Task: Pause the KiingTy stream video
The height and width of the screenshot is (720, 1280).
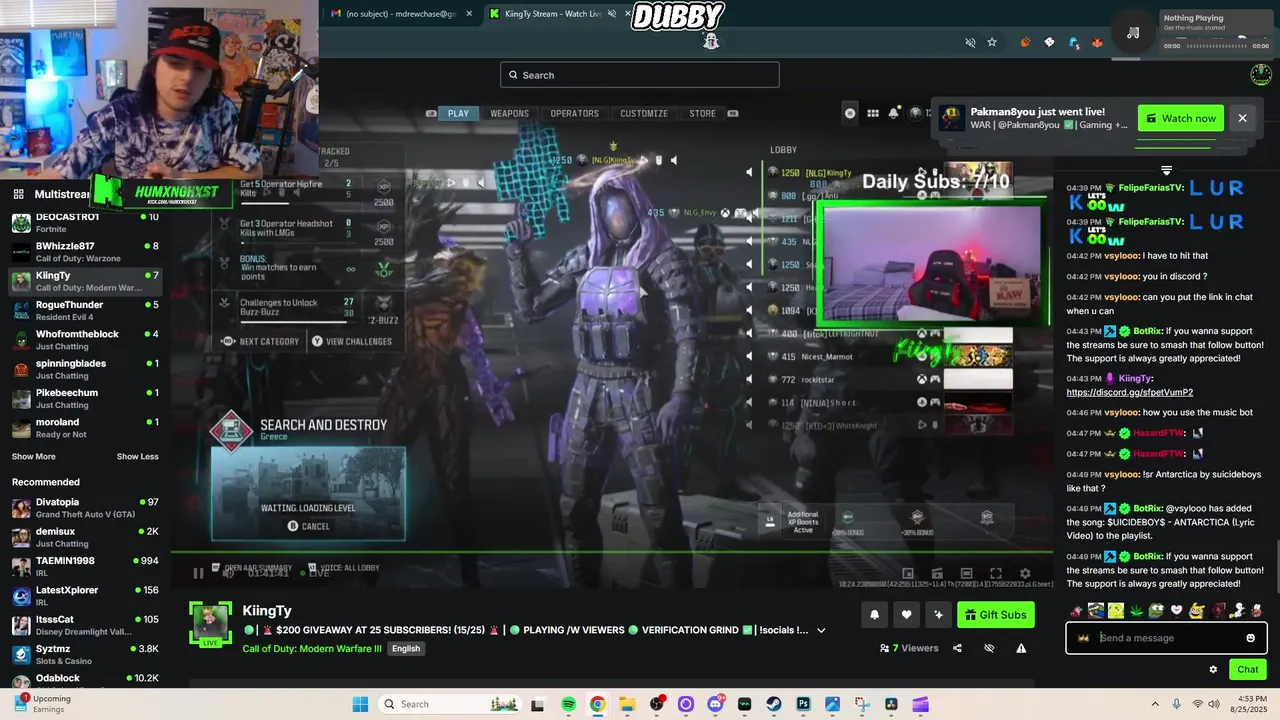Action: pos(198,573)
